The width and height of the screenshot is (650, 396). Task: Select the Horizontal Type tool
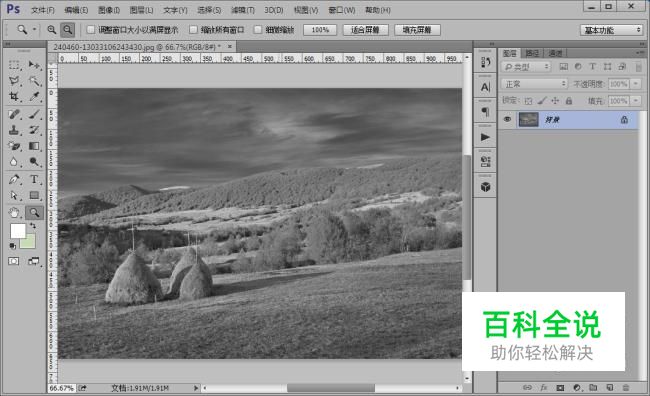click(34, 179)
